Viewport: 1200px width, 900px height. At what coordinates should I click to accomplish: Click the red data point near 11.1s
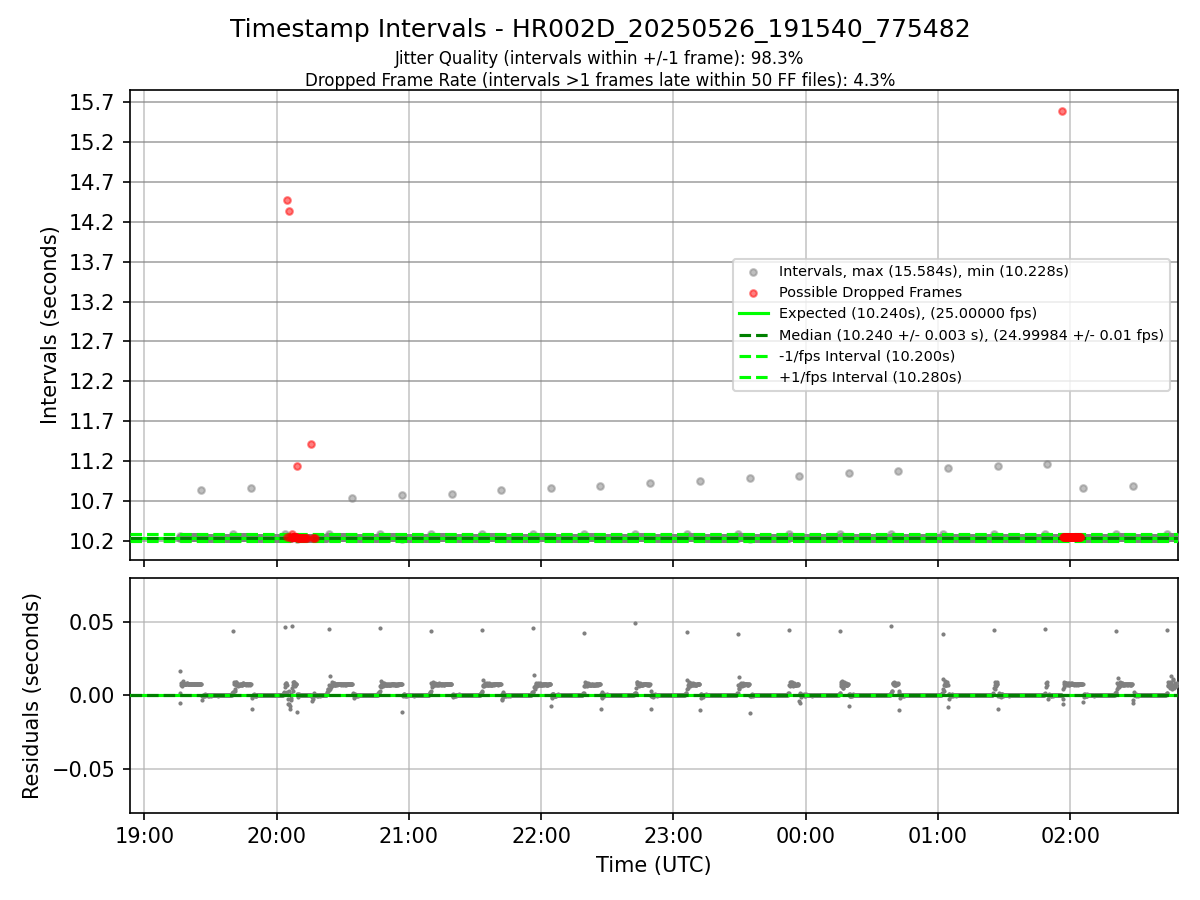coord(297,466)
